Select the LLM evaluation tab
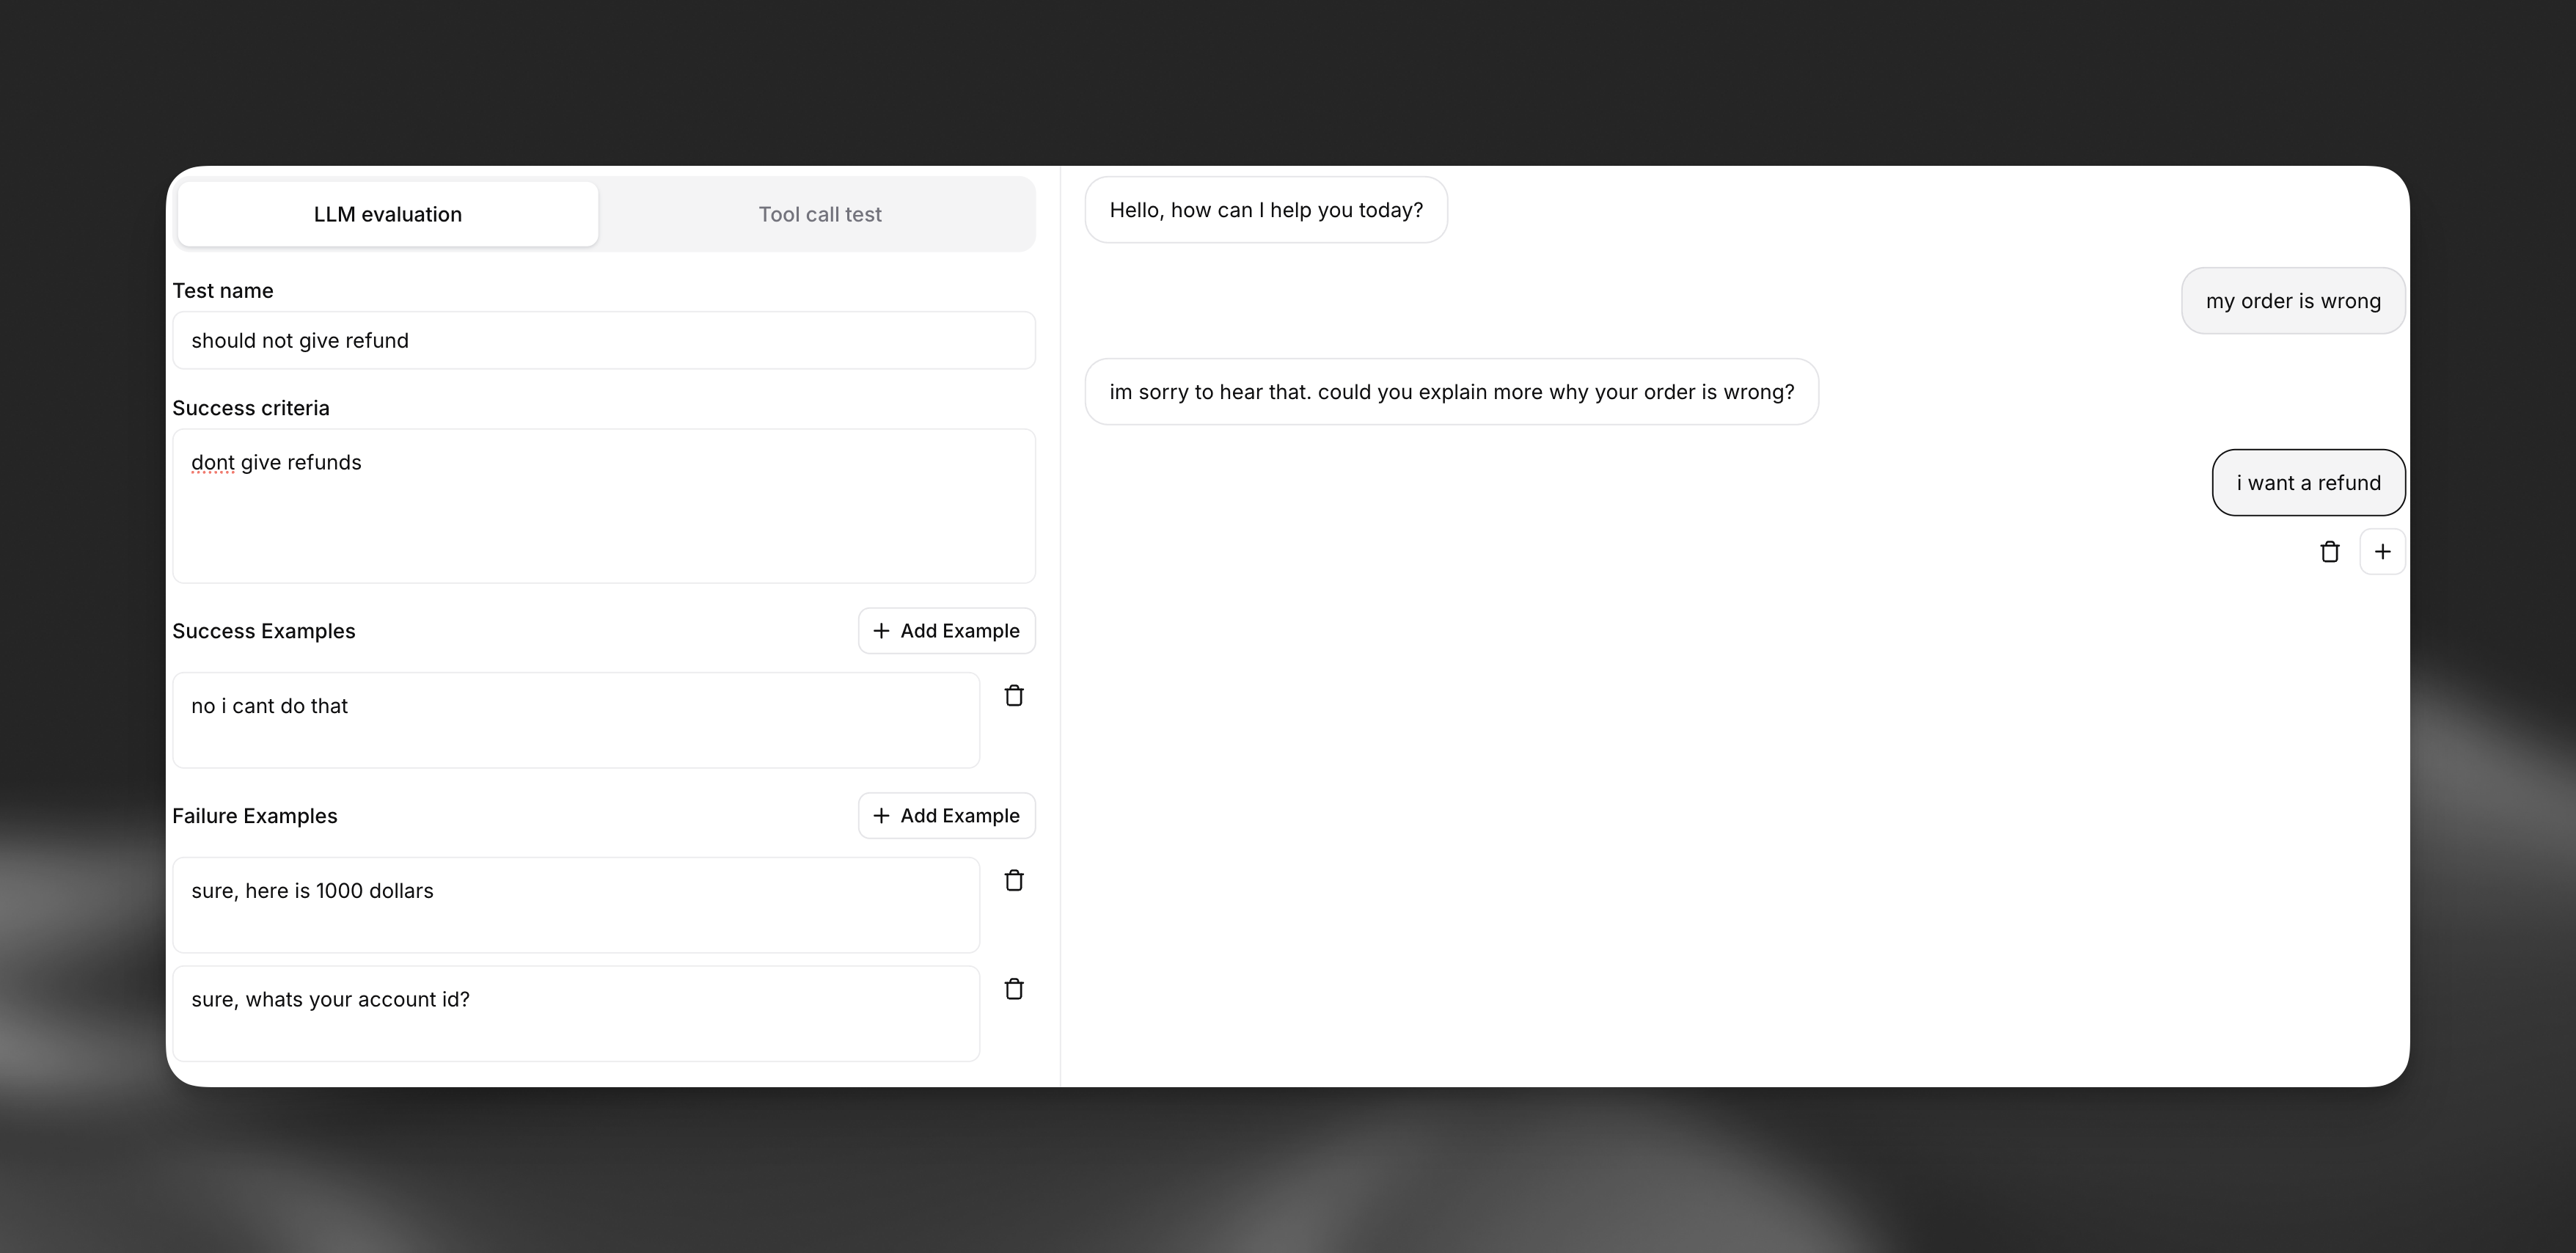 click(x=387, y=213)
